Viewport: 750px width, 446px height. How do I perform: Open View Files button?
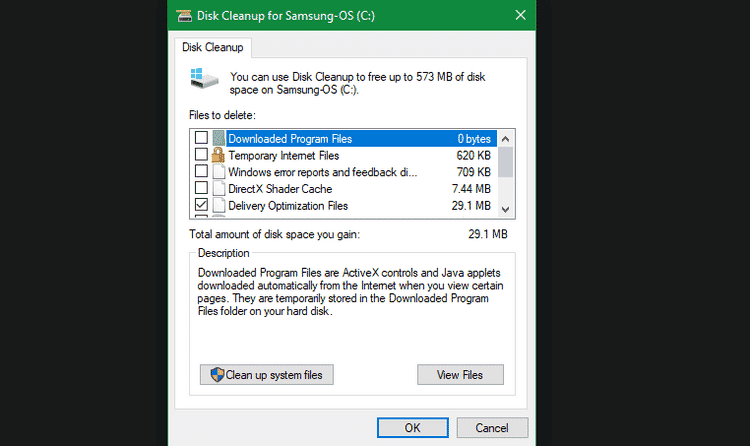point(460,375)
